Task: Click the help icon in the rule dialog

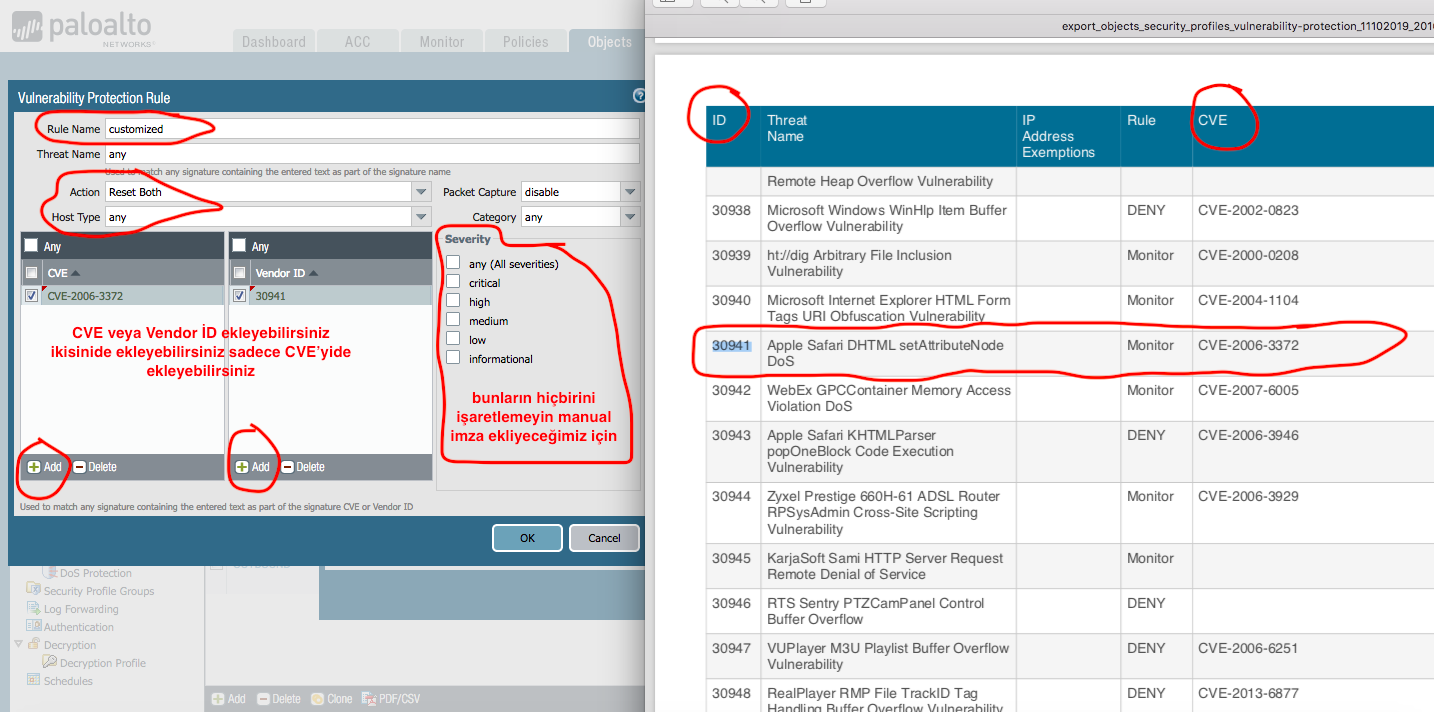Action: coord(639,97)
